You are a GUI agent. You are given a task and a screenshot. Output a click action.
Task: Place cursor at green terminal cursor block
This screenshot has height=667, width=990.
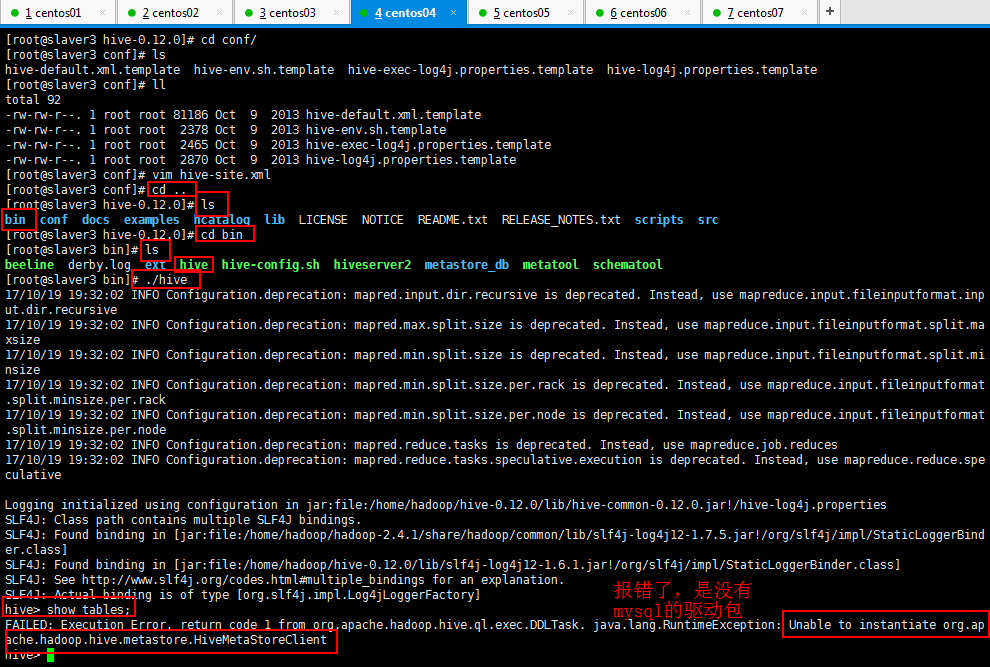click(x=51, y=656)
